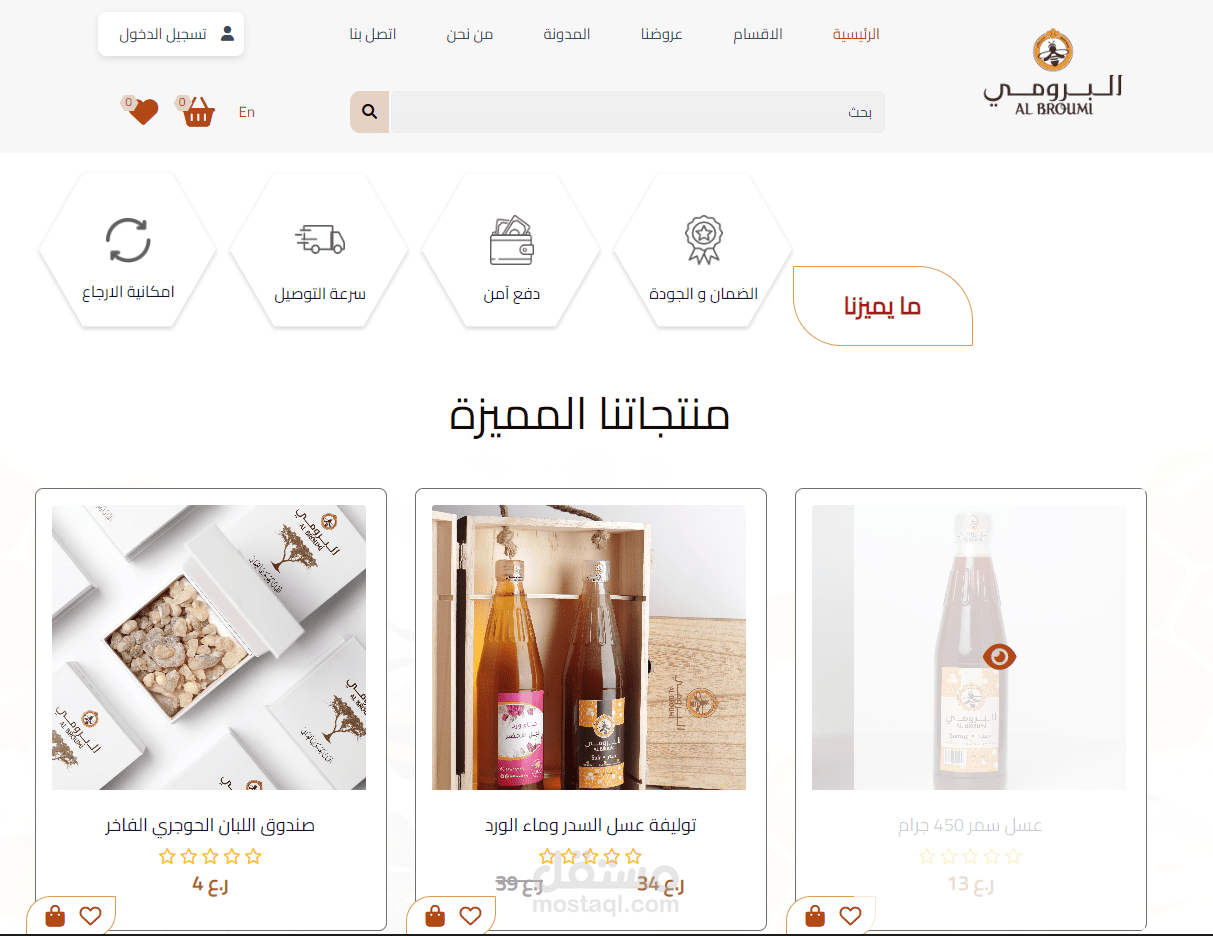Rate the Luban Hojari box using its stars
The image size is (1213, 936).
tap(210, 856)
